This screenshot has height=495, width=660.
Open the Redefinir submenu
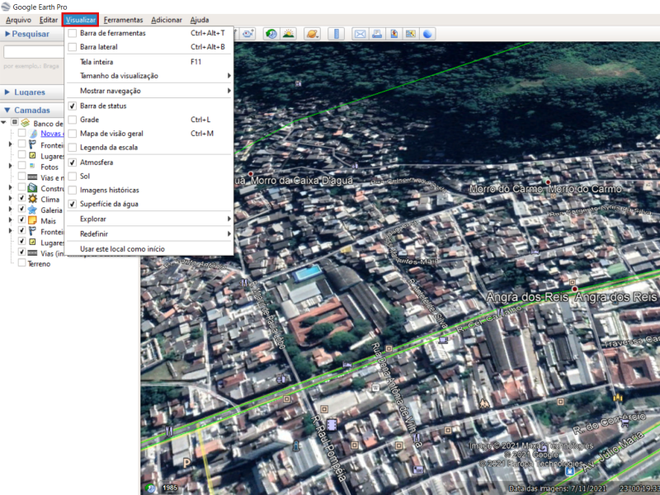click(x=149, y=234)
